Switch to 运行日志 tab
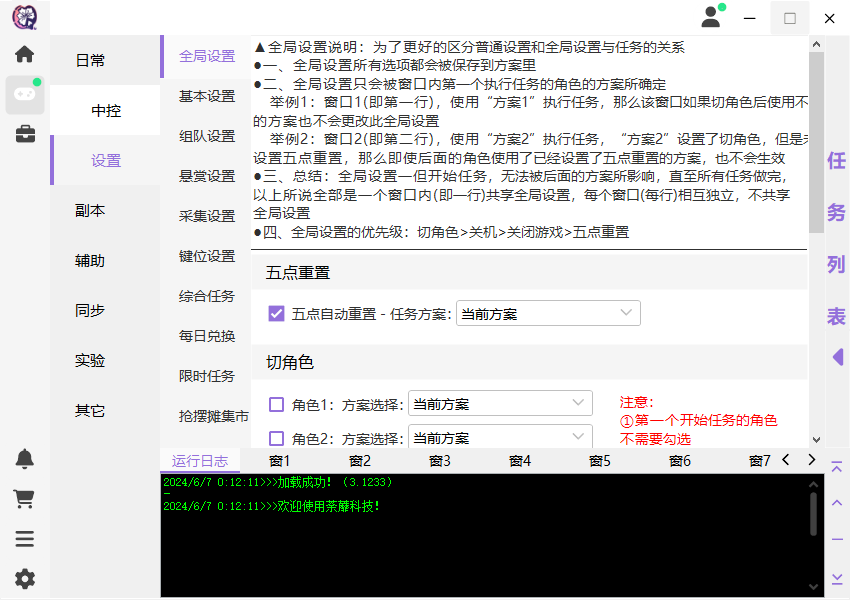Viewport: 850px width, 600px height. [200, 461]
